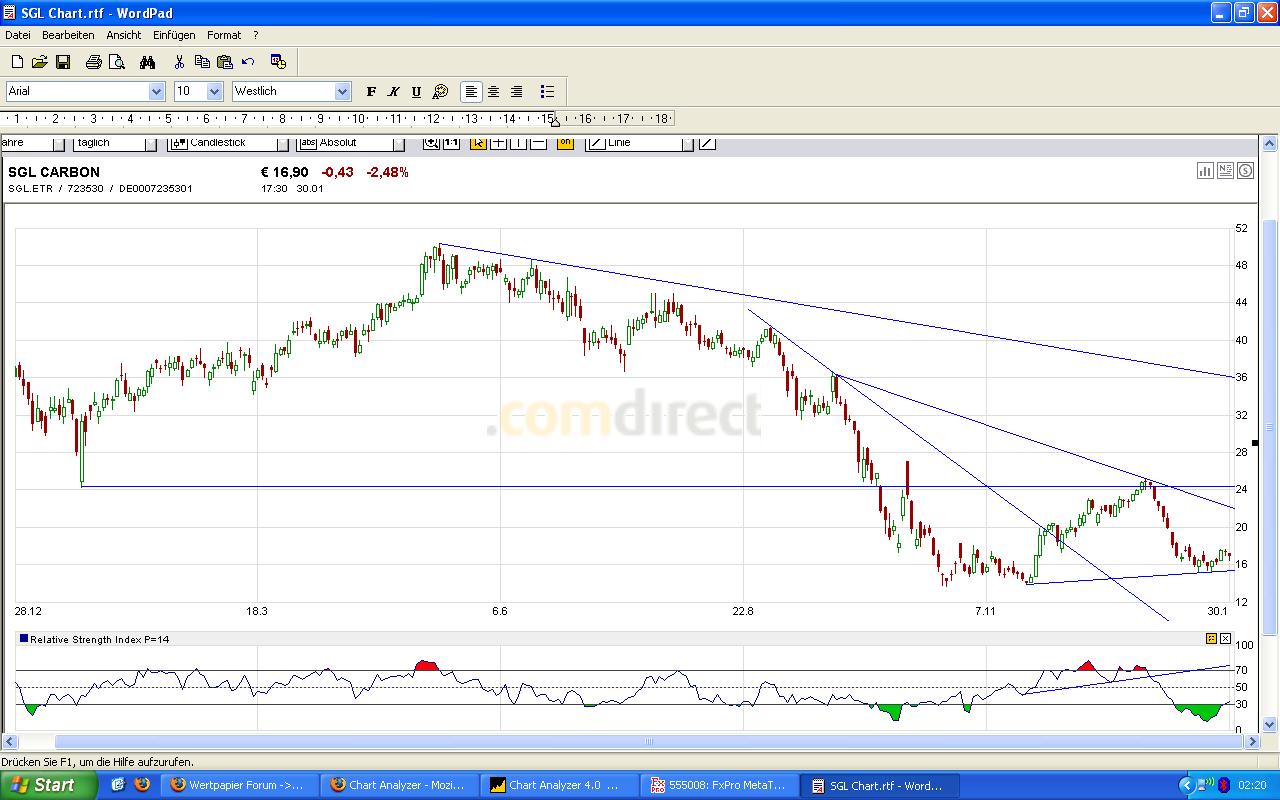Screen dimensions: 1280x800
Task: Align text left
Action: [471, 92]
